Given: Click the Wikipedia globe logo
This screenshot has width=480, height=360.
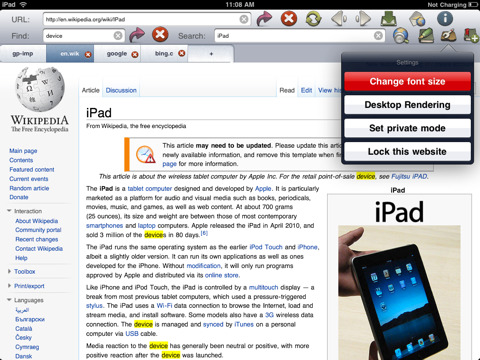Looking at the screenshot, I should (40, 89).
